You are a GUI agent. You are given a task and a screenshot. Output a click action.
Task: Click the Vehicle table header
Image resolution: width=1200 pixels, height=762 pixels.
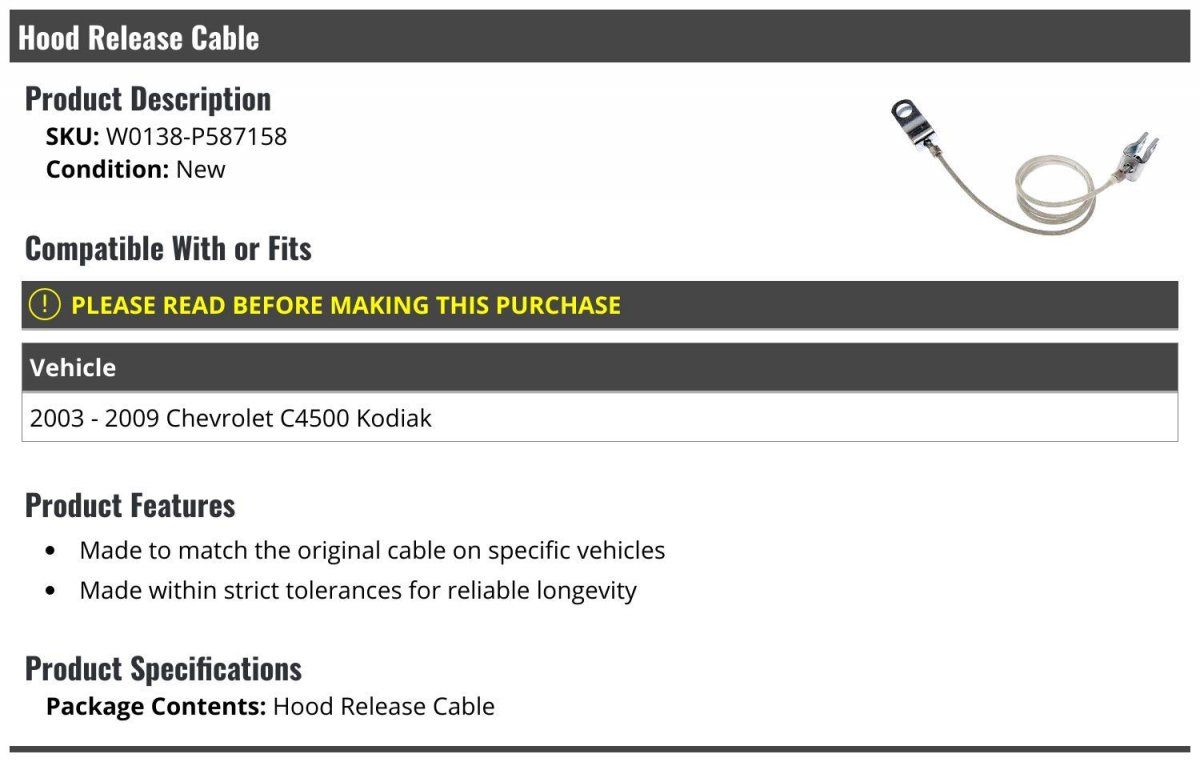[600, 367]
